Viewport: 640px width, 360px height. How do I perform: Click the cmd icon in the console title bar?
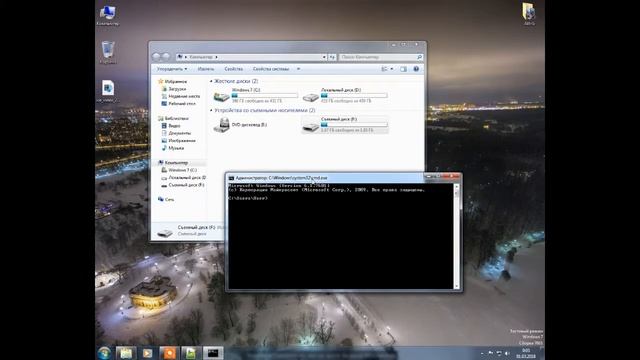231,178
